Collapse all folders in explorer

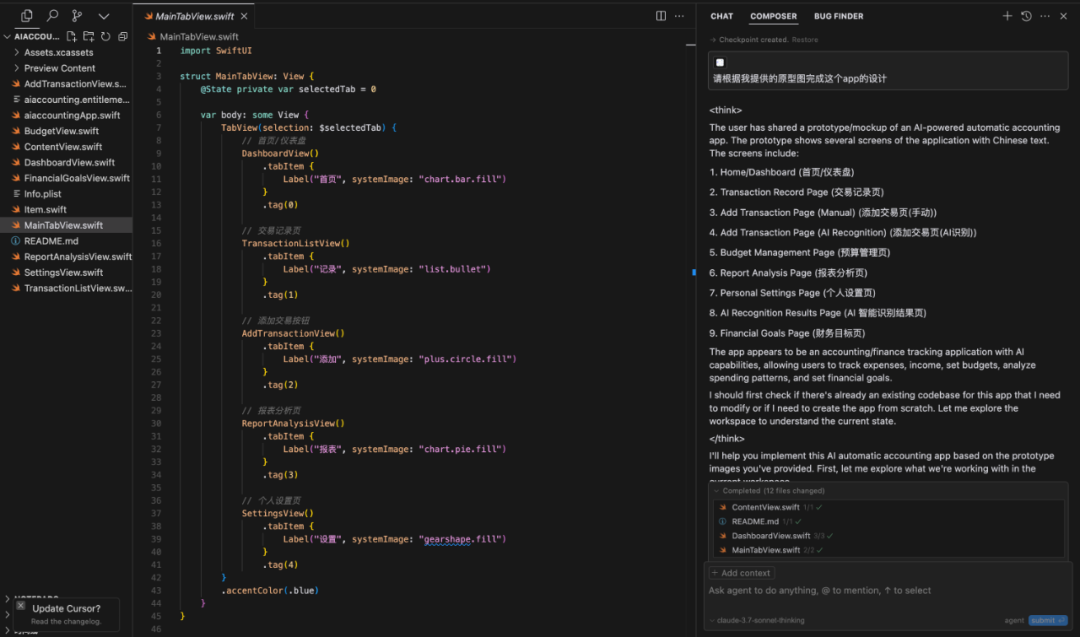tap(122, 36)
